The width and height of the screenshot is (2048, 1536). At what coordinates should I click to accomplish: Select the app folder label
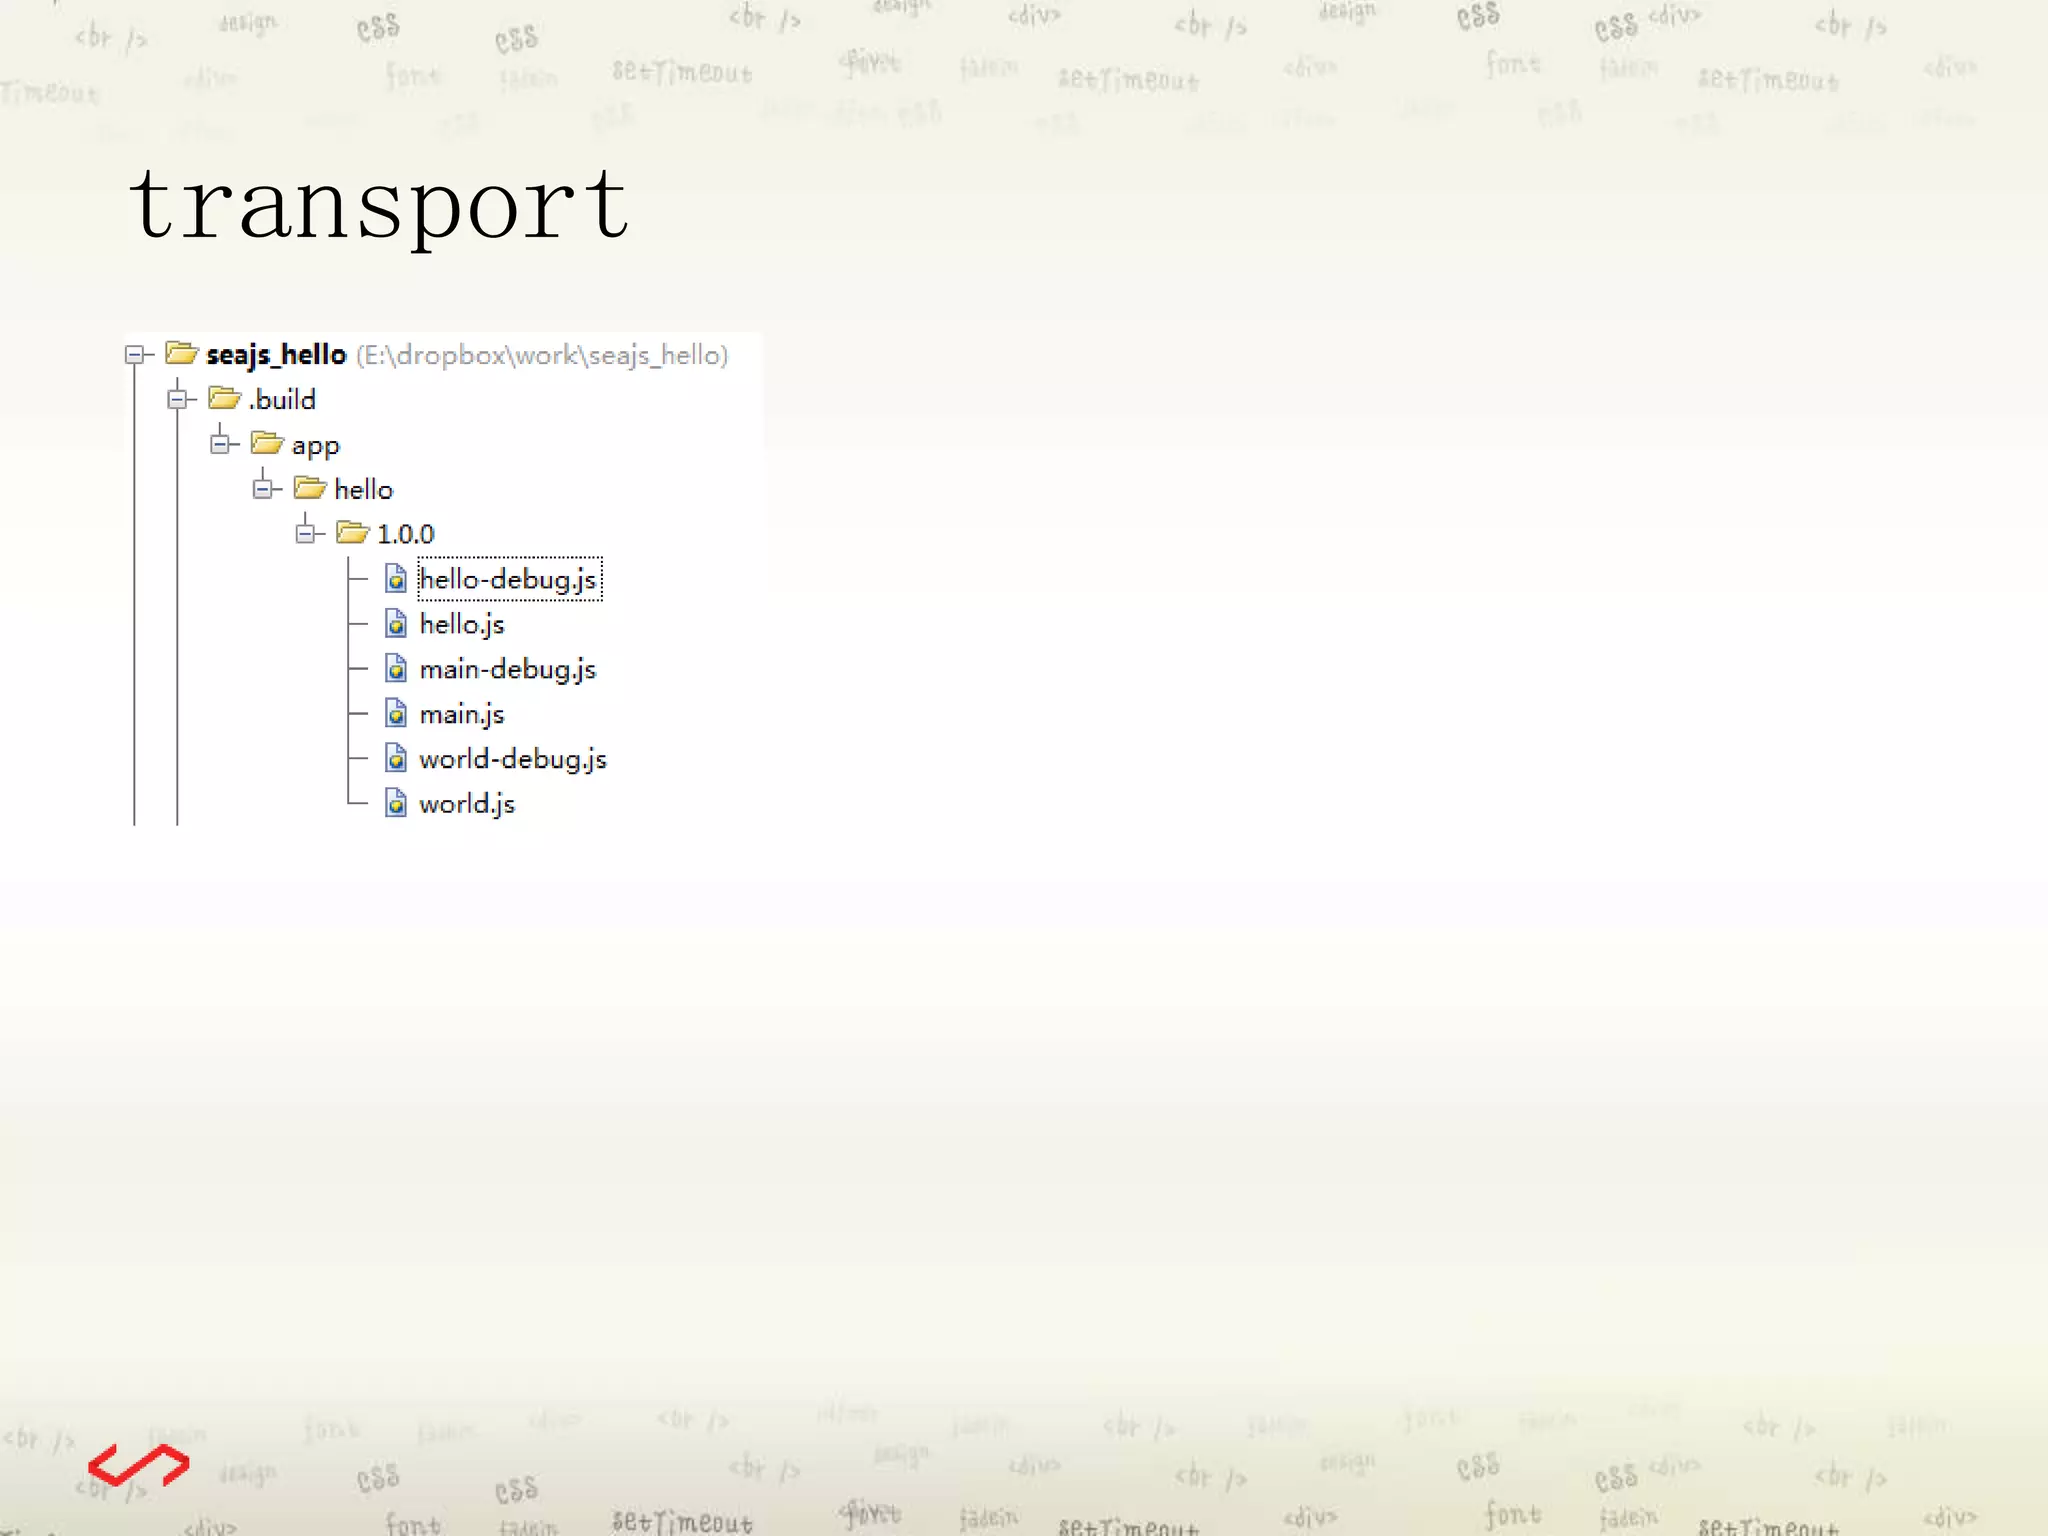[x=316, y=446]
